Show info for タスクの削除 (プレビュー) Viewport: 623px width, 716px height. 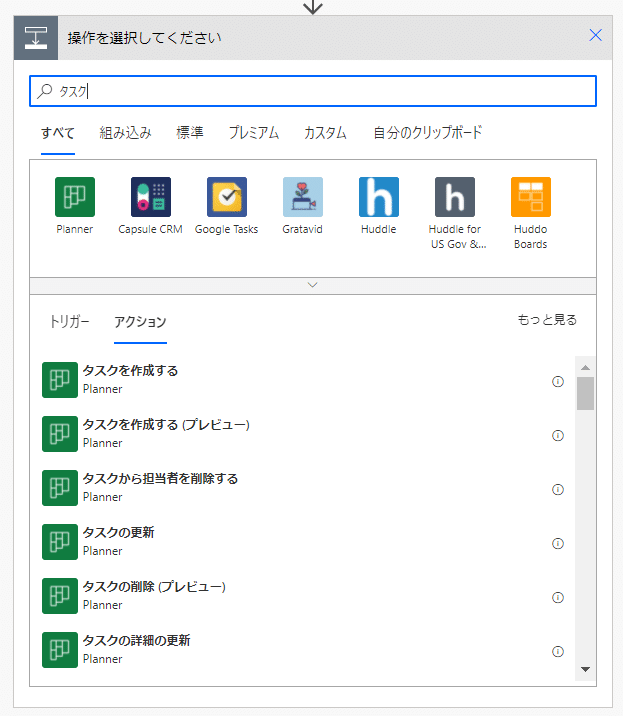click(558, 597)
